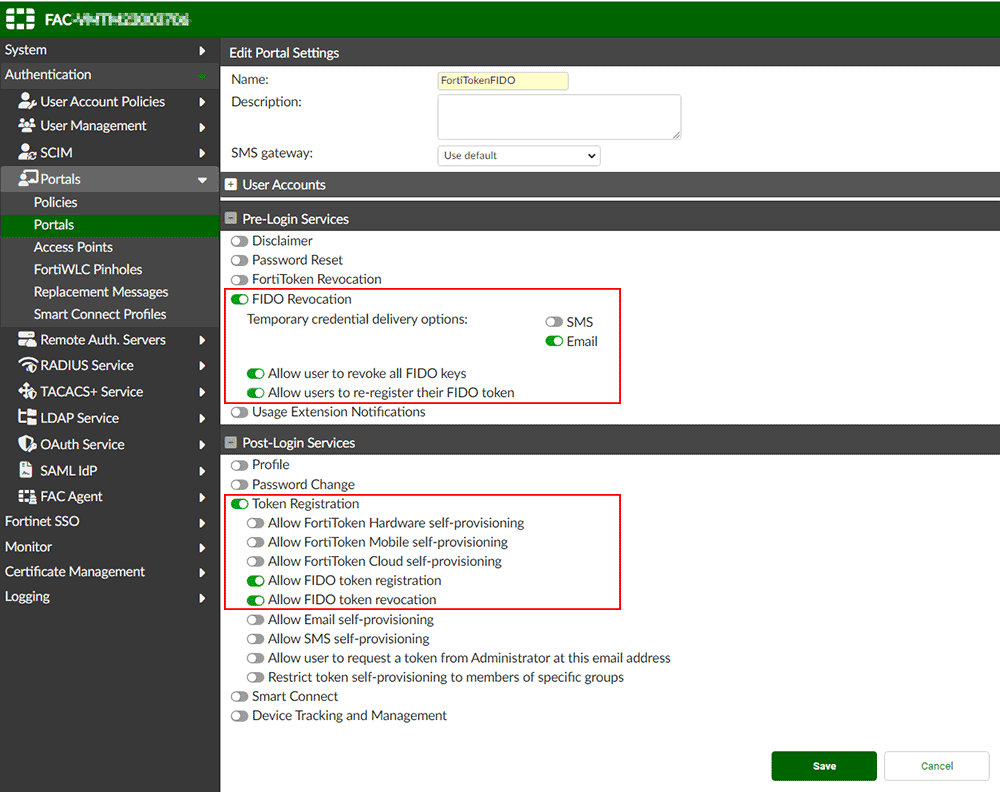
Task: Toggle Restrict token self-provisioning to groups
Action: point(255,677)
